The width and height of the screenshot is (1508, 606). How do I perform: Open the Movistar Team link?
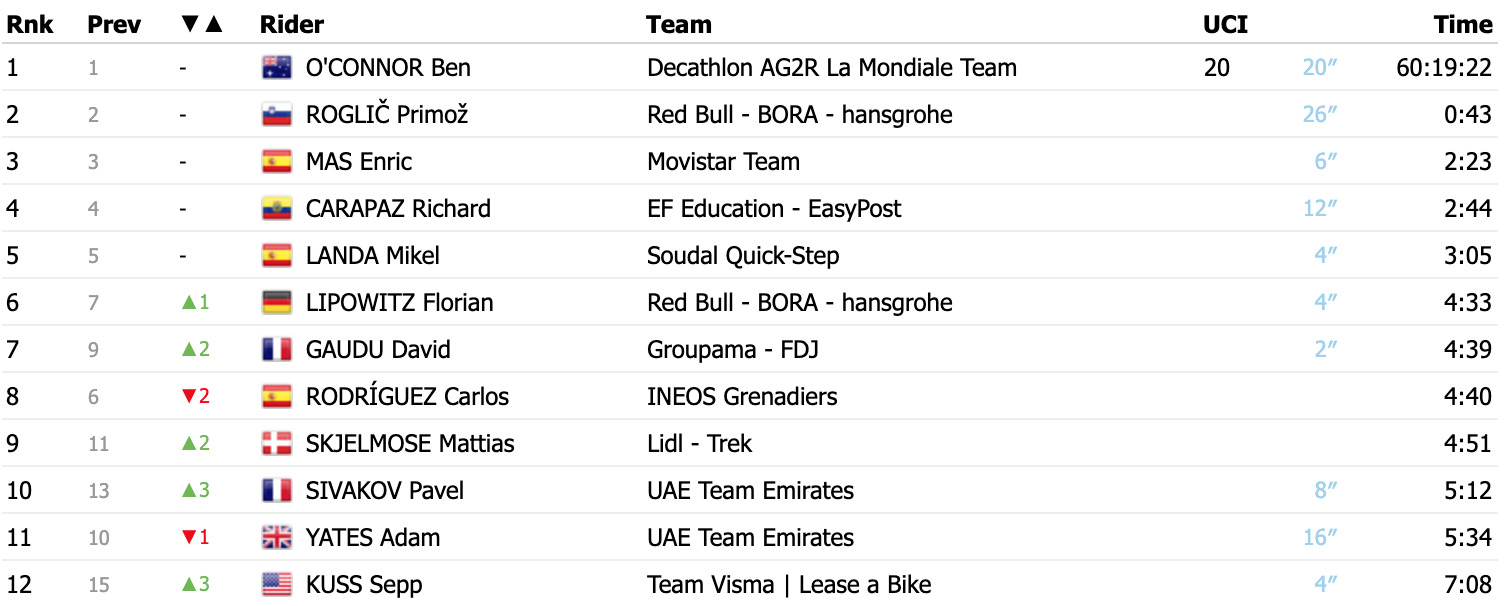click(x=723, y=162)
